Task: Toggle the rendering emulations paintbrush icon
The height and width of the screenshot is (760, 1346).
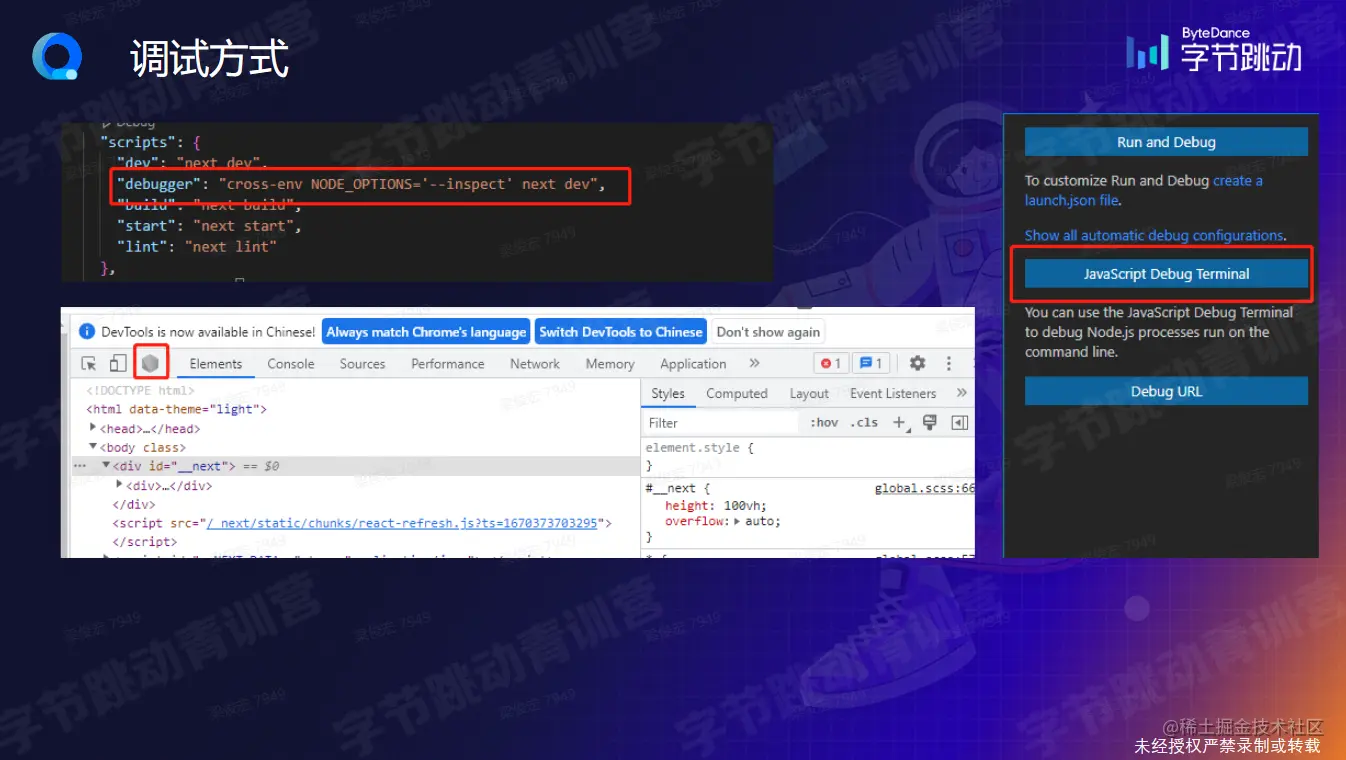Action: (930, 422)
